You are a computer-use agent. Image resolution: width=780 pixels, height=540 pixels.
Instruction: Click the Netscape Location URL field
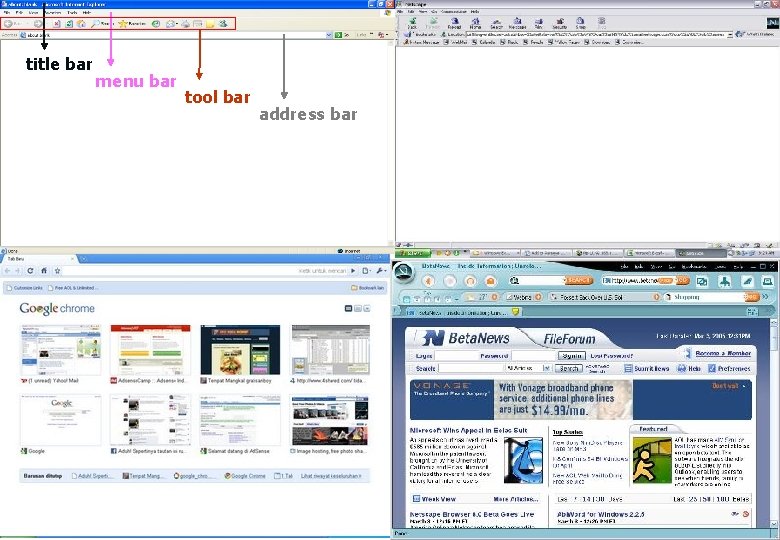point(596,35)
